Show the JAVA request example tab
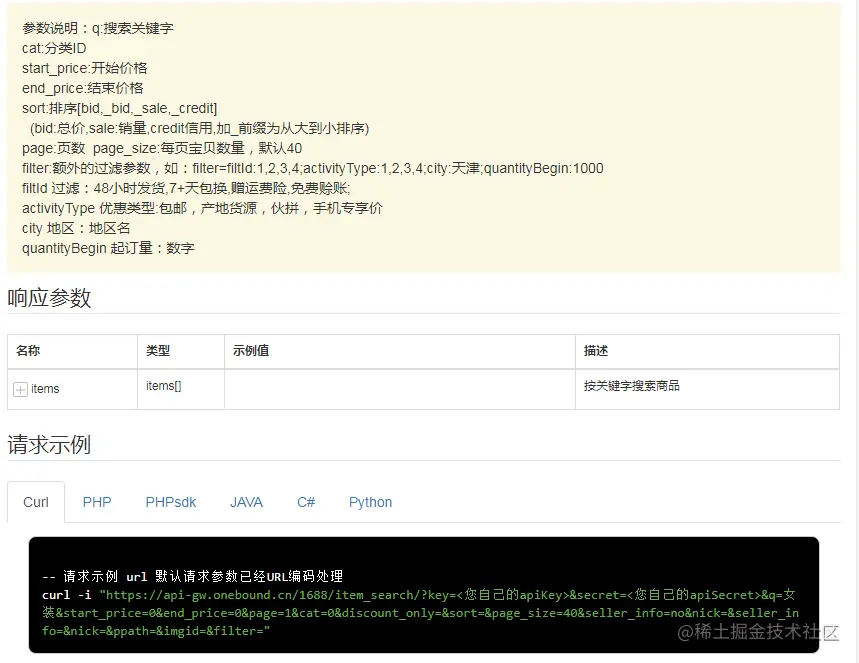Screen dimensions: 859x663 tap(247, 502)
